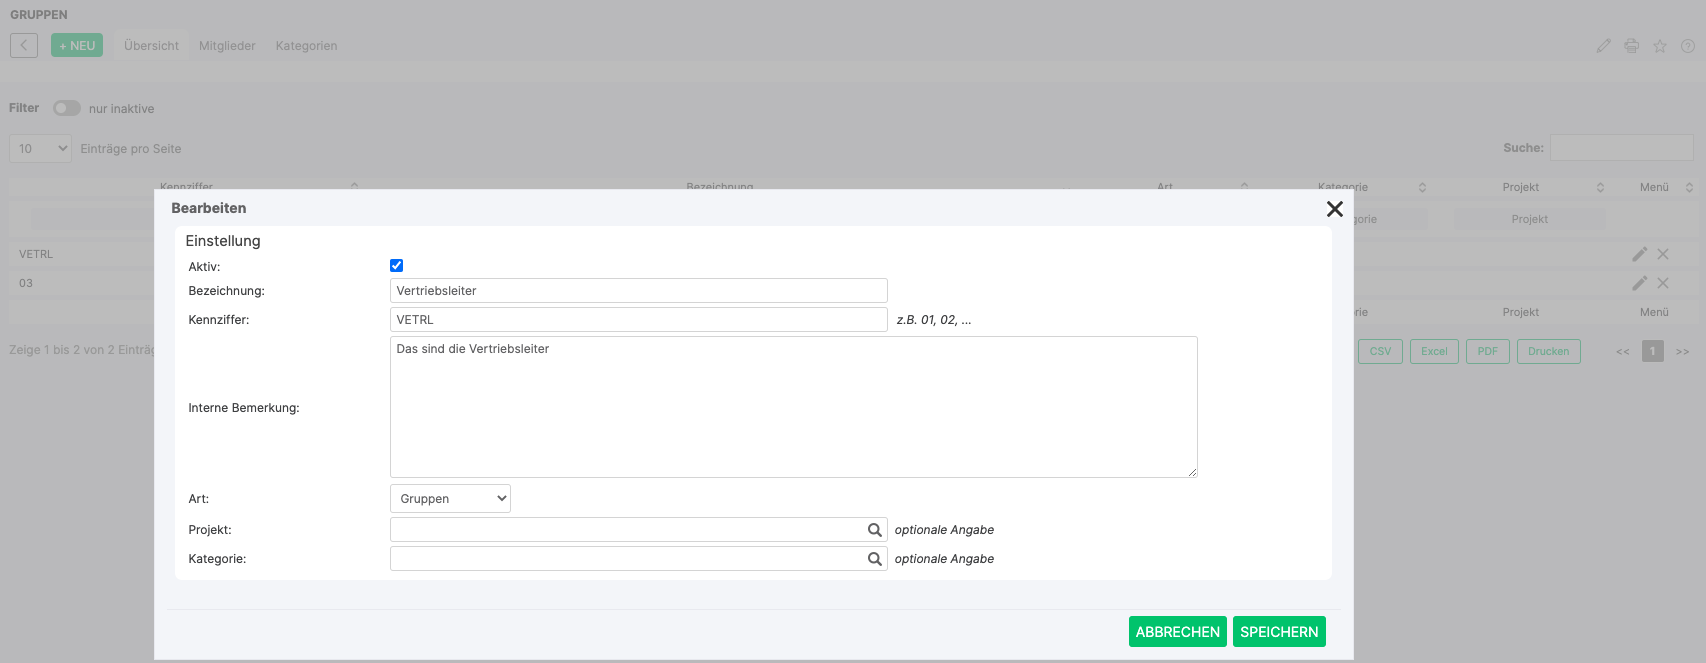
Task: Click the edit pencil for the VETRL row
Action: pyautogui.click(x=1639, y=254)
